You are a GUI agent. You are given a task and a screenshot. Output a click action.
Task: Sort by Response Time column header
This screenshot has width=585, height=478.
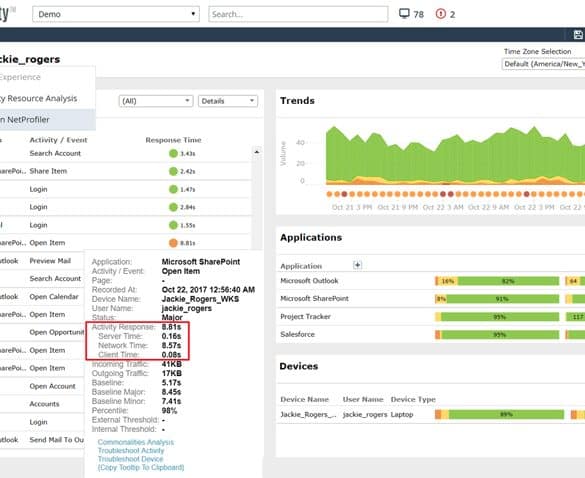[x=173, y=140]
